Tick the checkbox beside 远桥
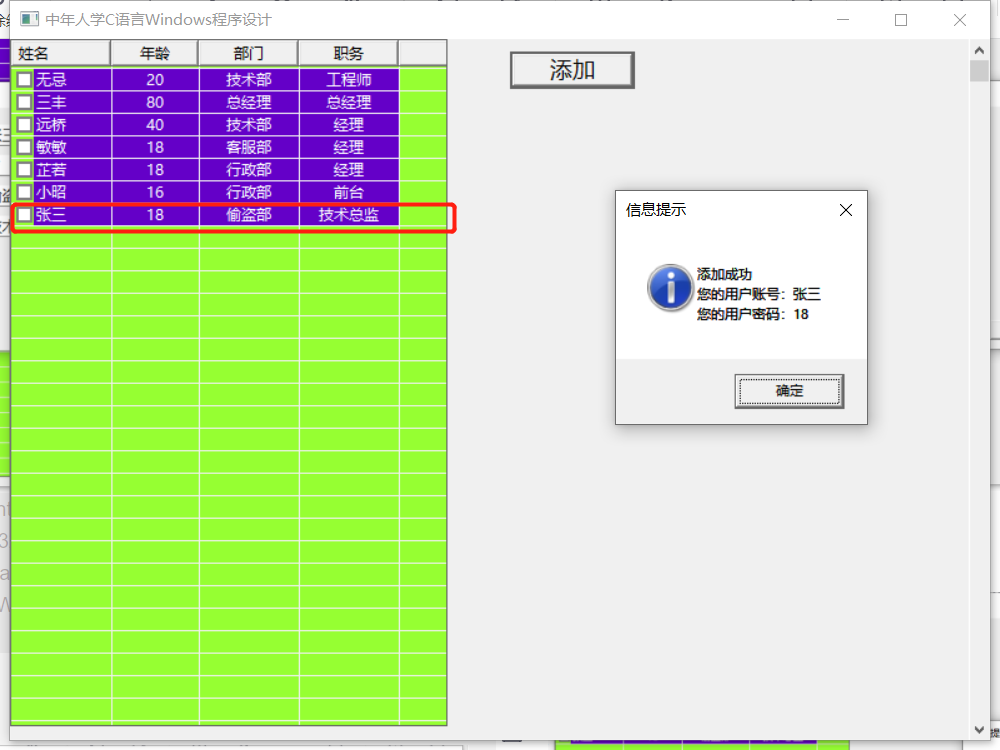The height and width of the screenshot is (750, 1000). 24,124
